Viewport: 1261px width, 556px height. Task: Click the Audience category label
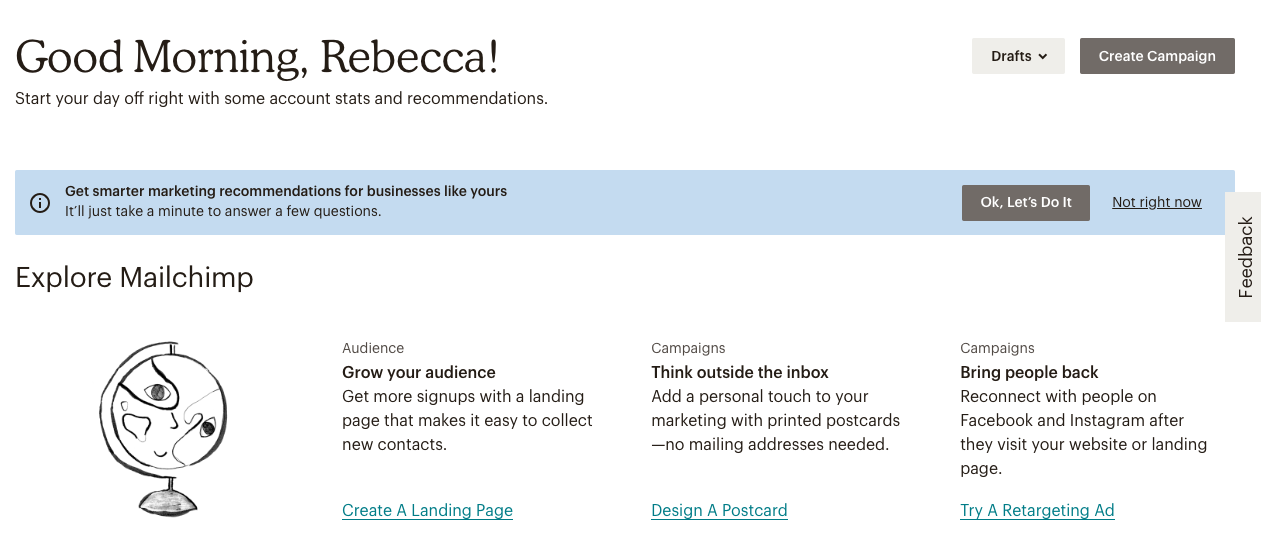pyautogui.click(x=373, y=348)
